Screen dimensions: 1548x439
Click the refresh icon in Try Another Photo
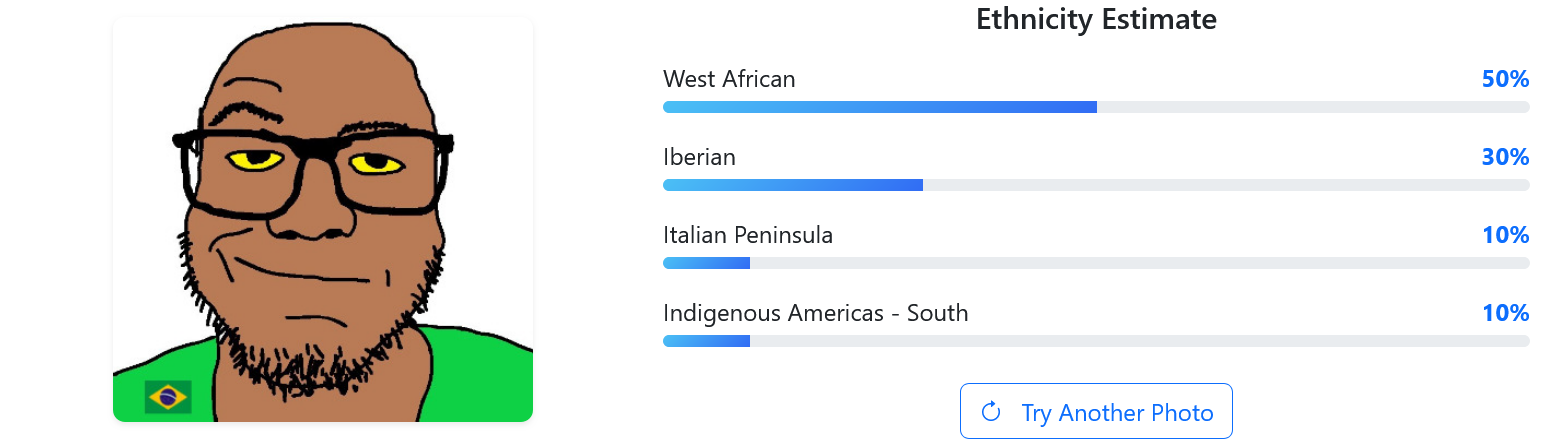point(991,412)
